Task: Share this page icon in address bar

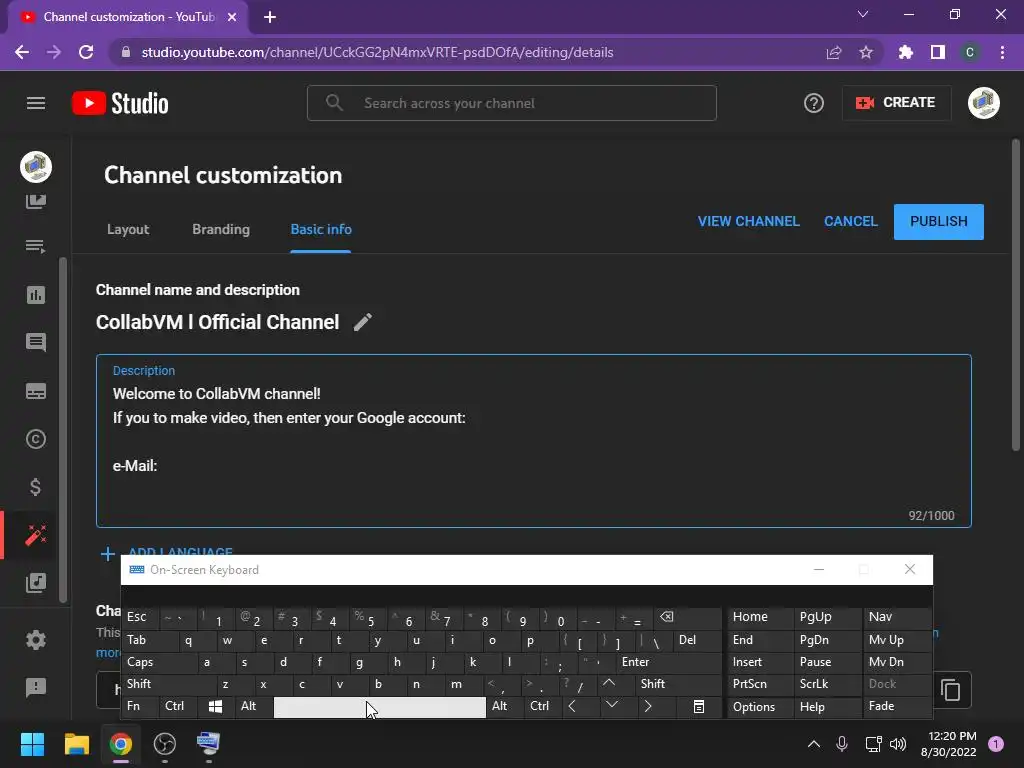Action: tap(834, 52)
